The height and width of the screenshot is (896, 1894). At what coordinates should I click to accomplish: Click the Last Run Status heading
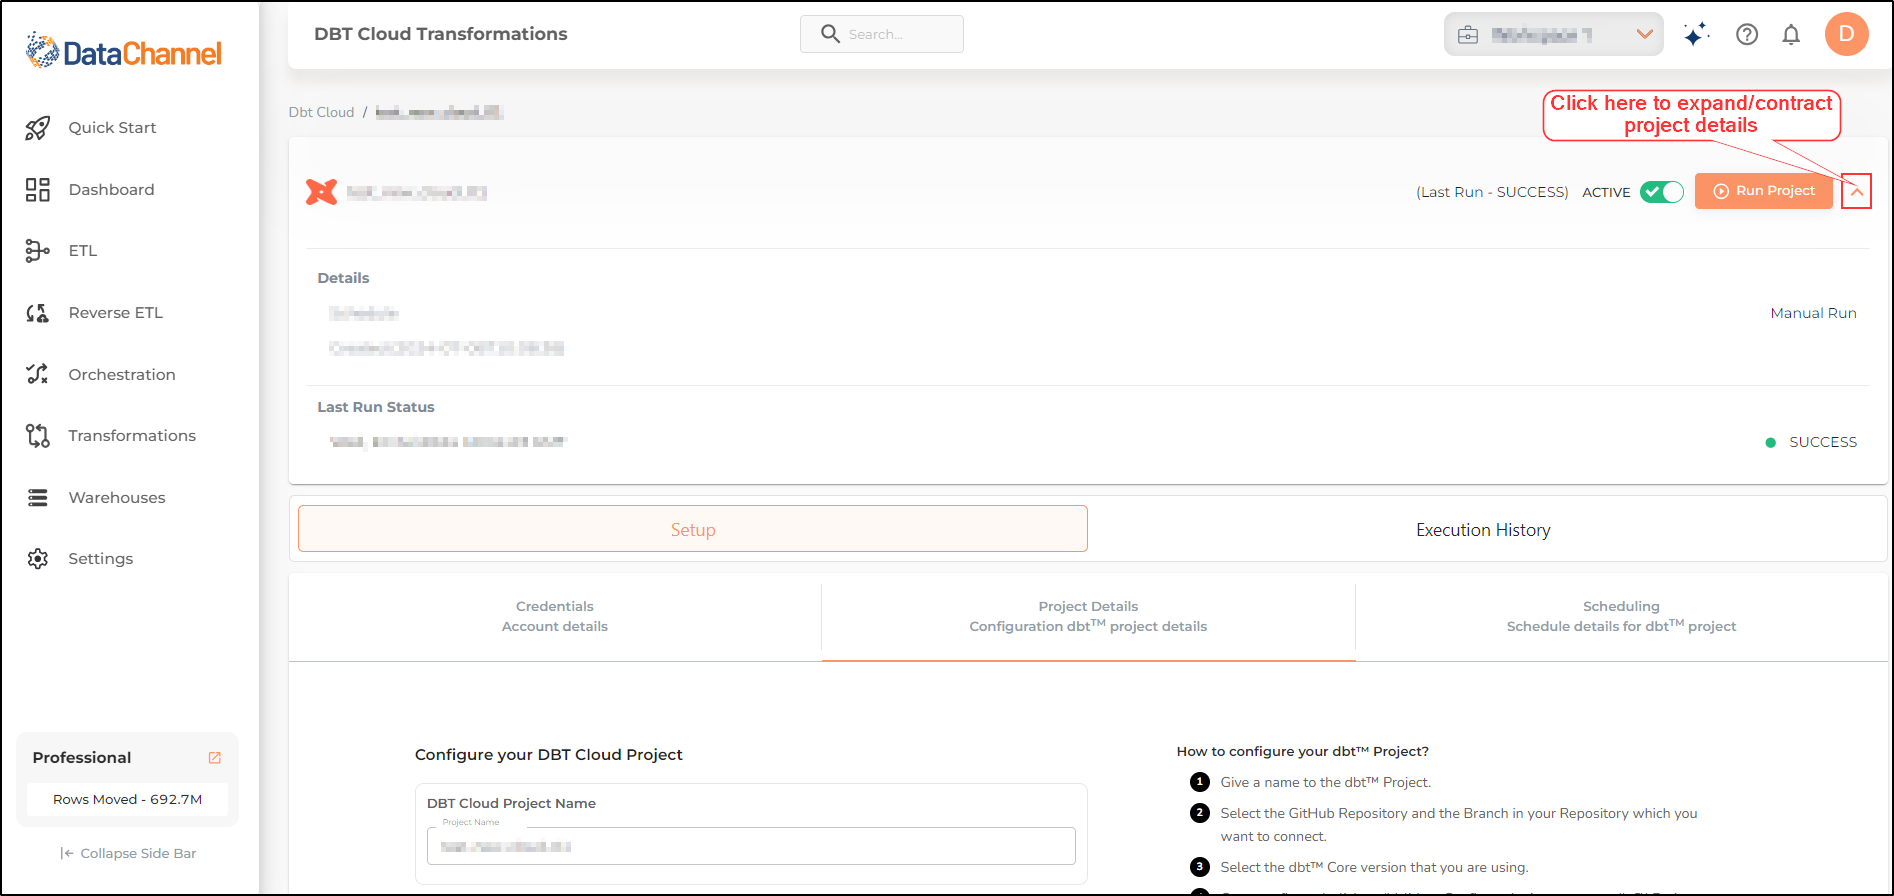point(376,407)
